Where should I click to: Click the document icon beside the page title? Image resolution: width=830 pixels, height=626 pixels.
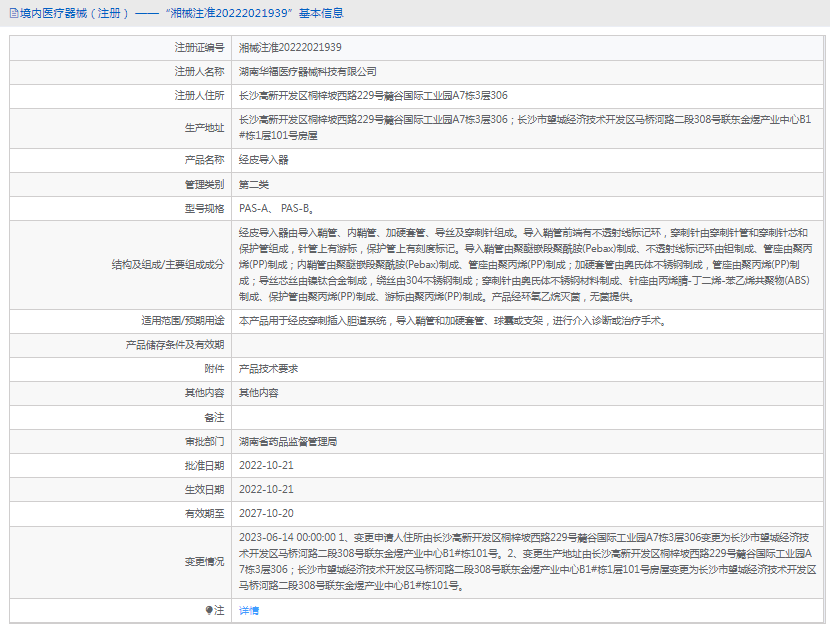click(14, 13)
